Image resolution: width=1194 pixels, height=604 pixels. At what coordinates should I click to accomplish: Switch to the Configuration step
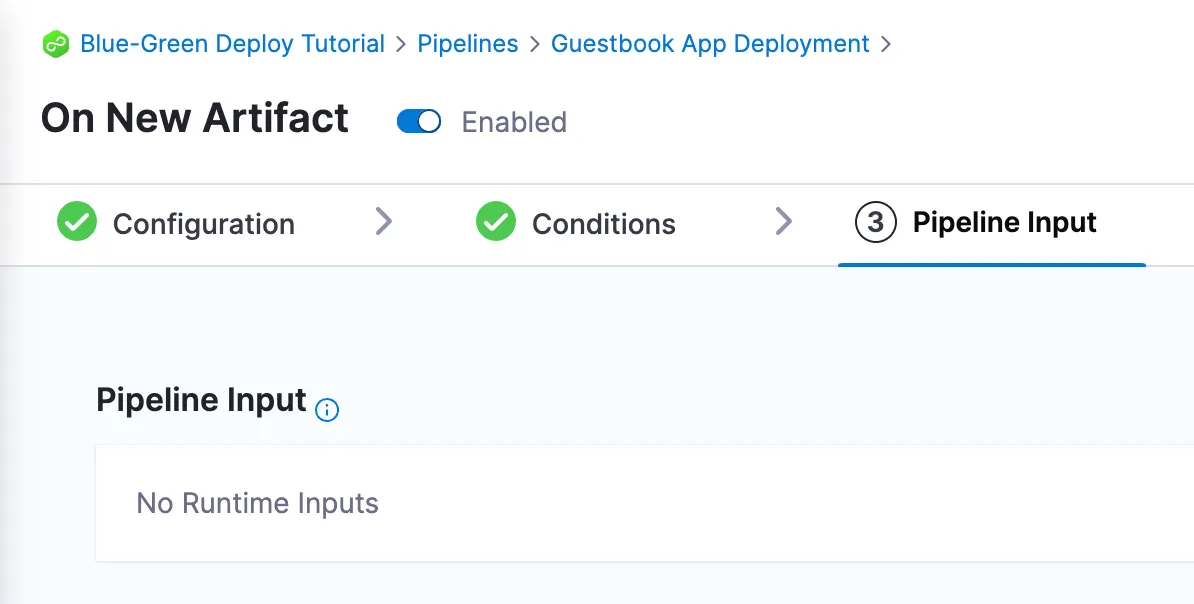coord(204,223)
